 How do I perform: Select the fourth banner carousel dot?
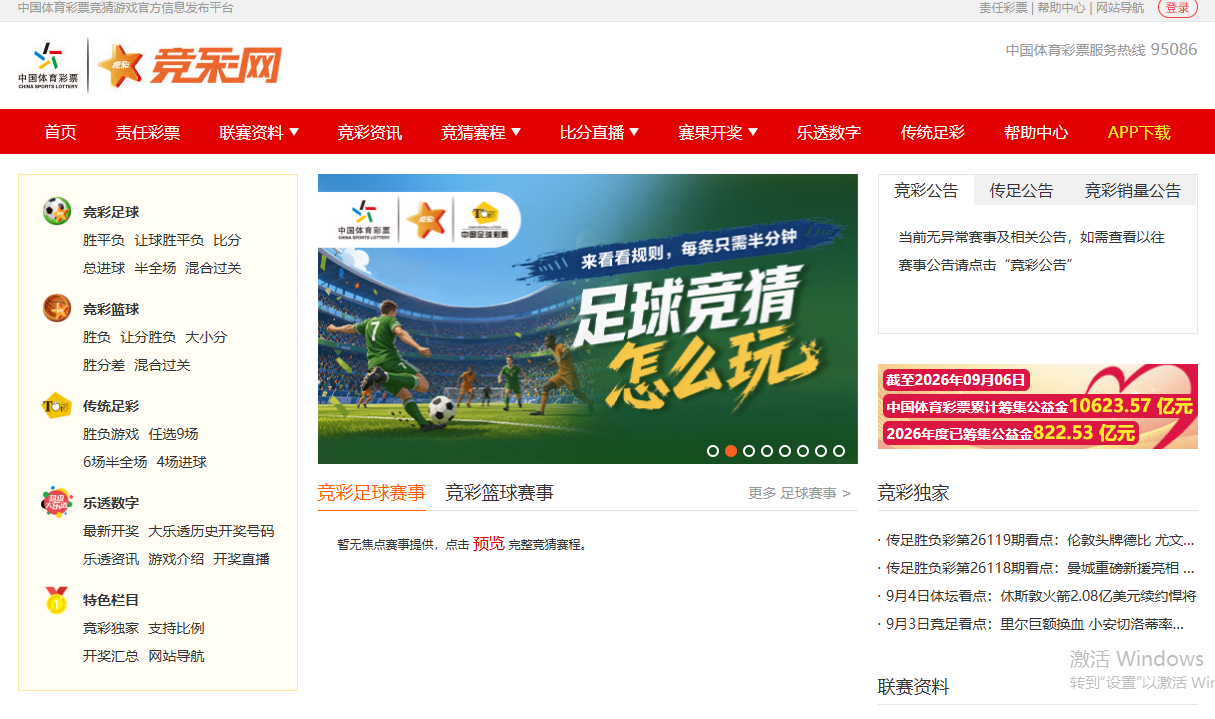[767, 451]
